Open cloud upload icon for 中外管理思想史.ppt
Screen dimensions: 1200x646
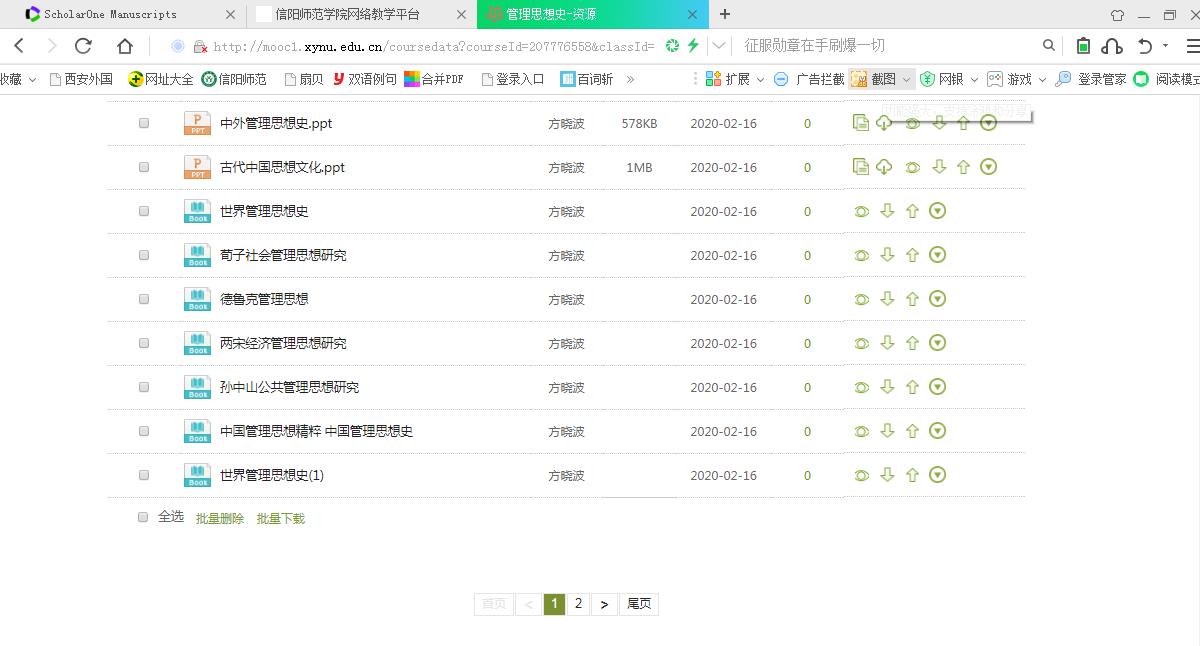coord(885,123)
